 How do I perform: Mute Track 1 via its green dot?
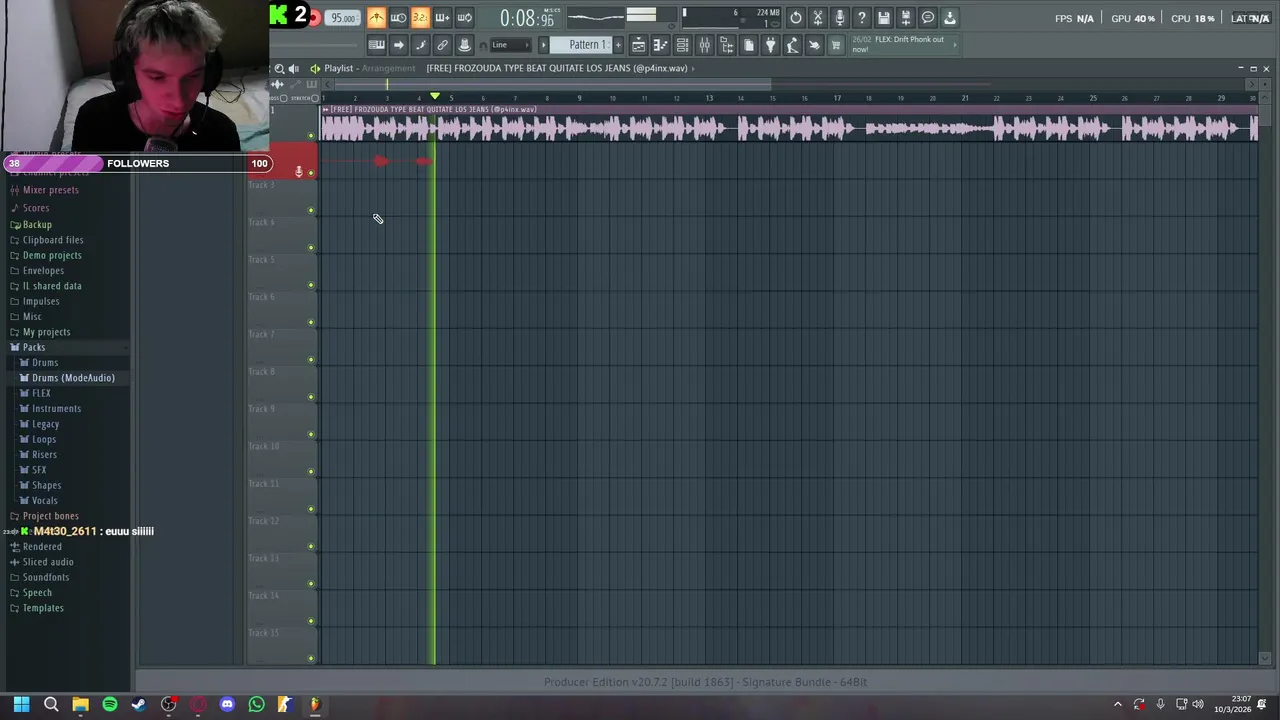tap(311, 135)
